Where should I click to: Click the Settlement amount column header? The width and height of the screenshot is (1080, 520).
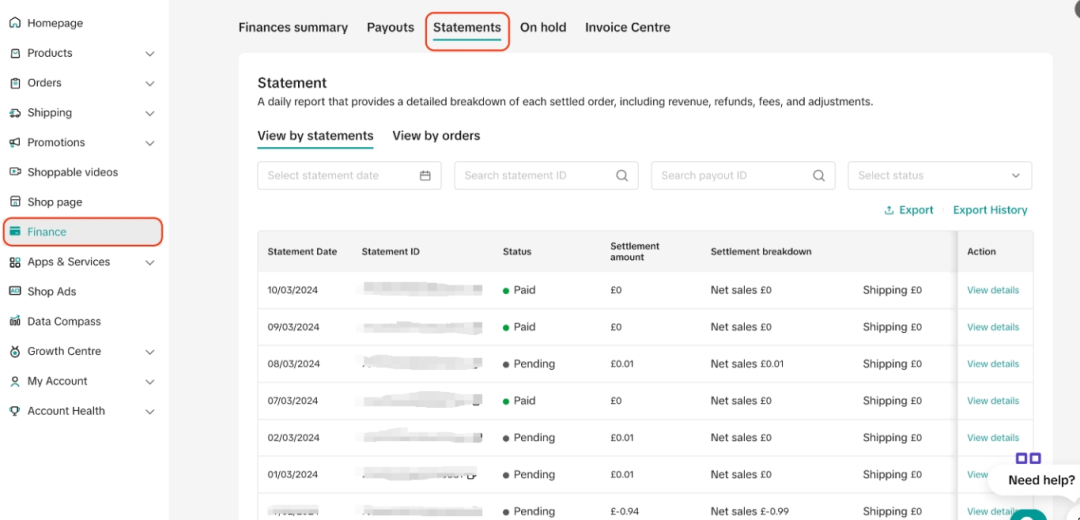point(634,251)
